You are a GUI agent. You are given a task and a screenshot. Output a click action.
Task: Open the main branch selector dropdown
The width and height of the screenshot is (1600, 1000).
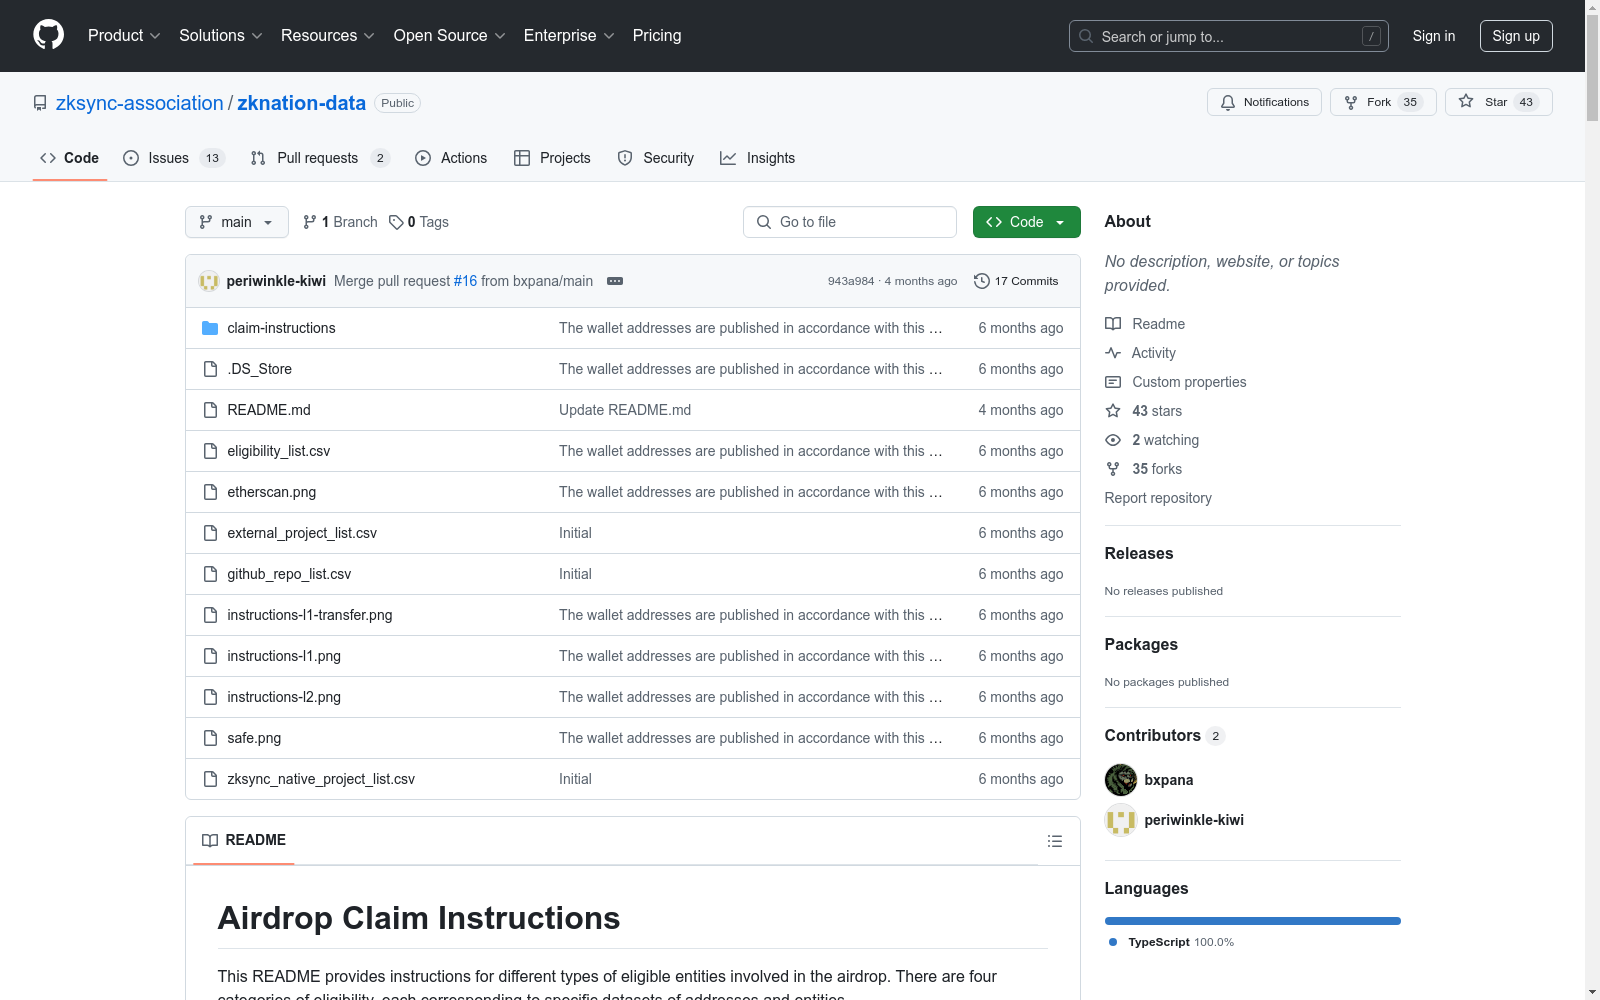[x=237, y=222]
